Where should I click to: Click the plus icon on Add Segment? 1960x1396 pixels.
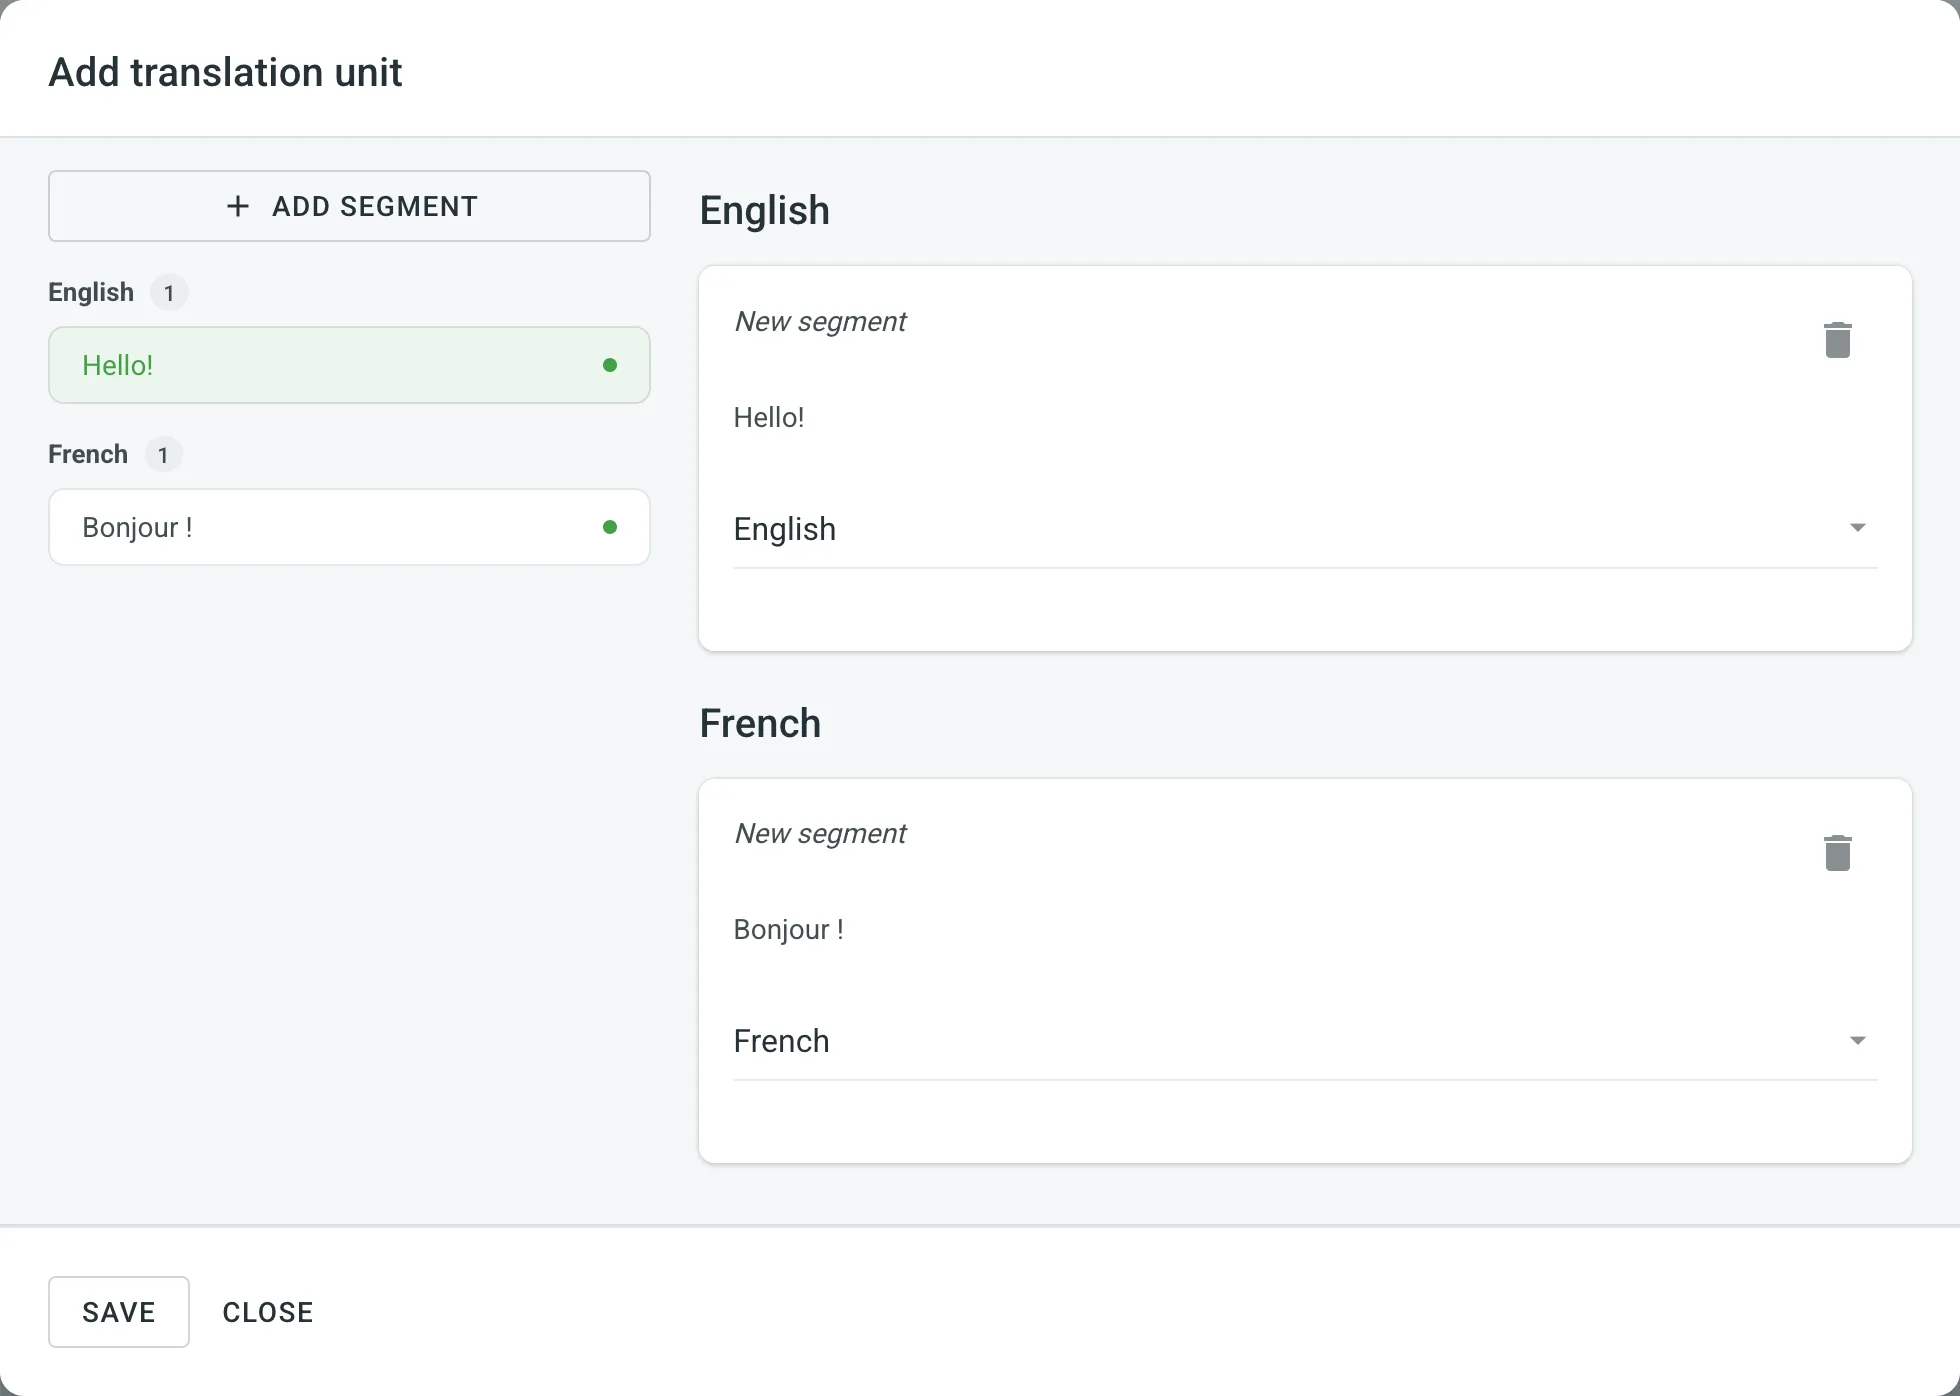click(237, 206)
